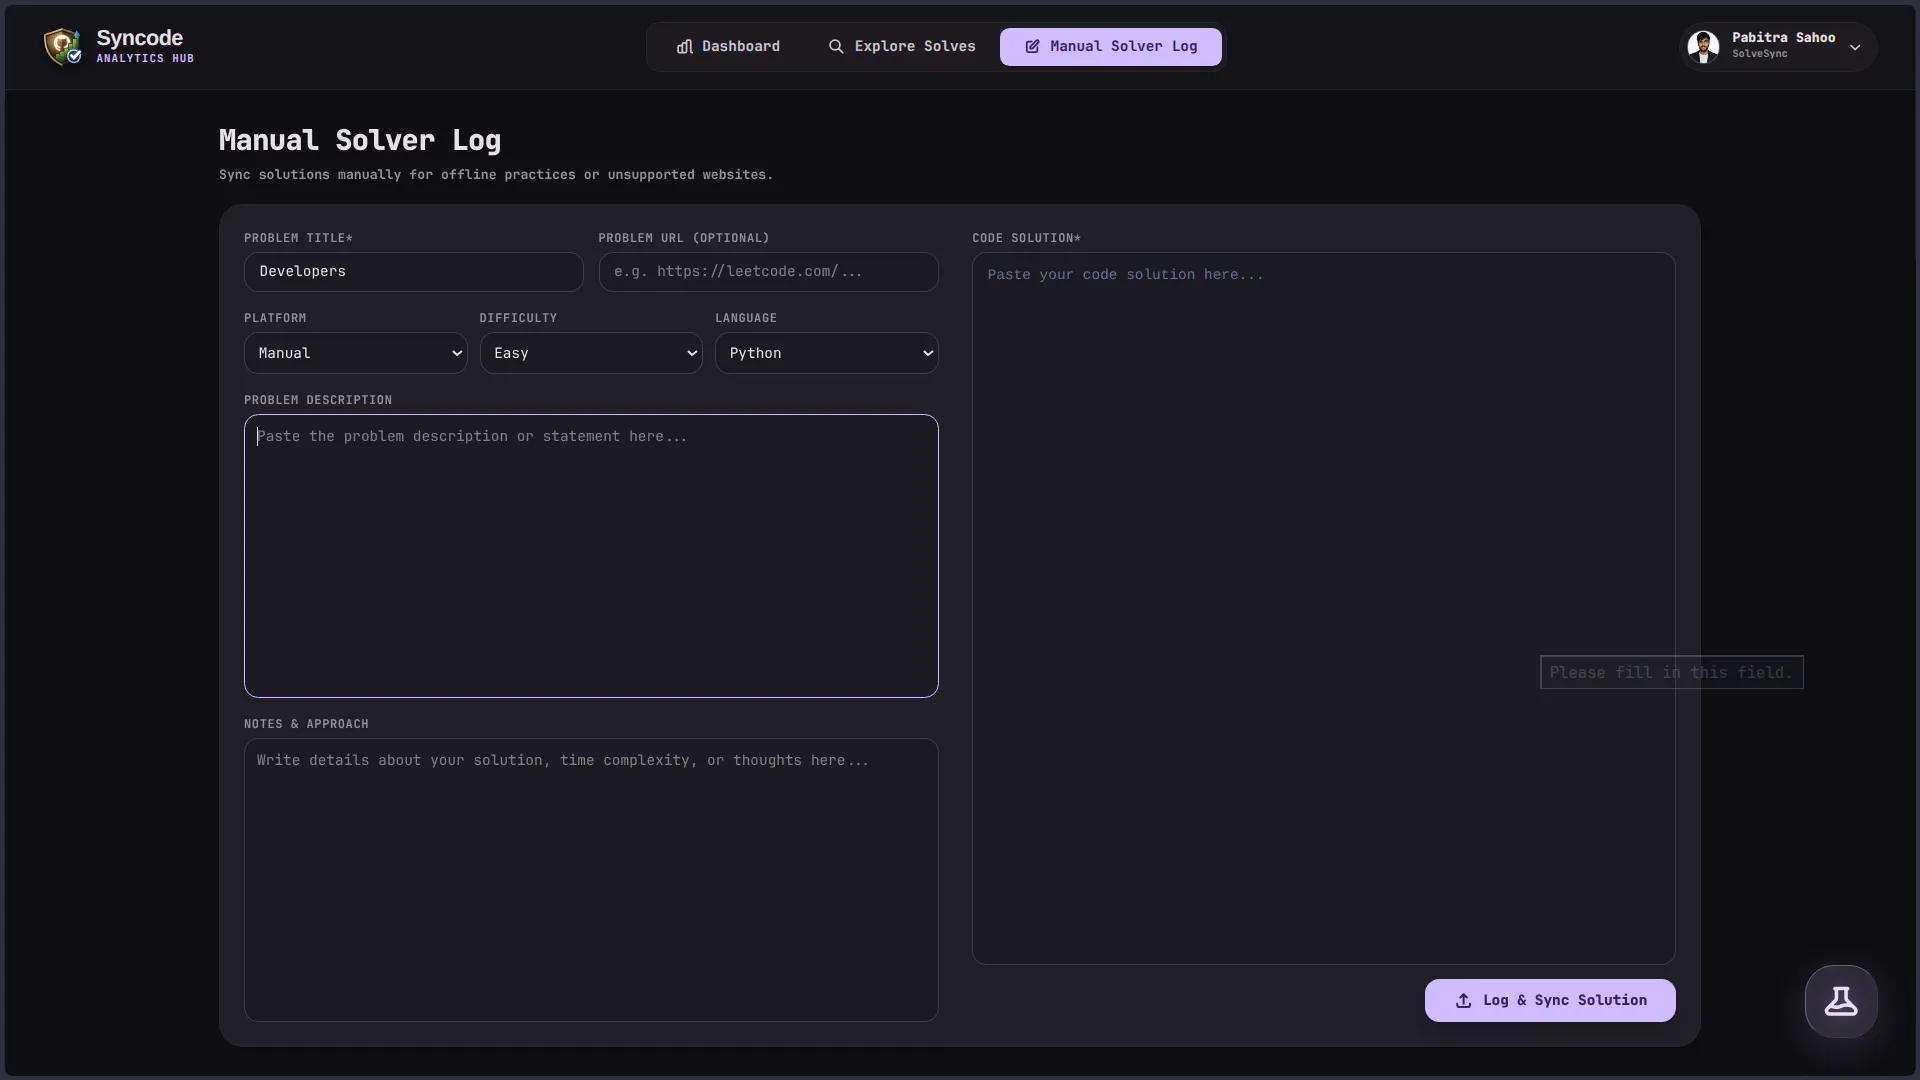The height and width of the screenshot is (1080, 1920).
Task: Click the Pabitra Sahoo username text
Action: click(x=1784, y=38)
